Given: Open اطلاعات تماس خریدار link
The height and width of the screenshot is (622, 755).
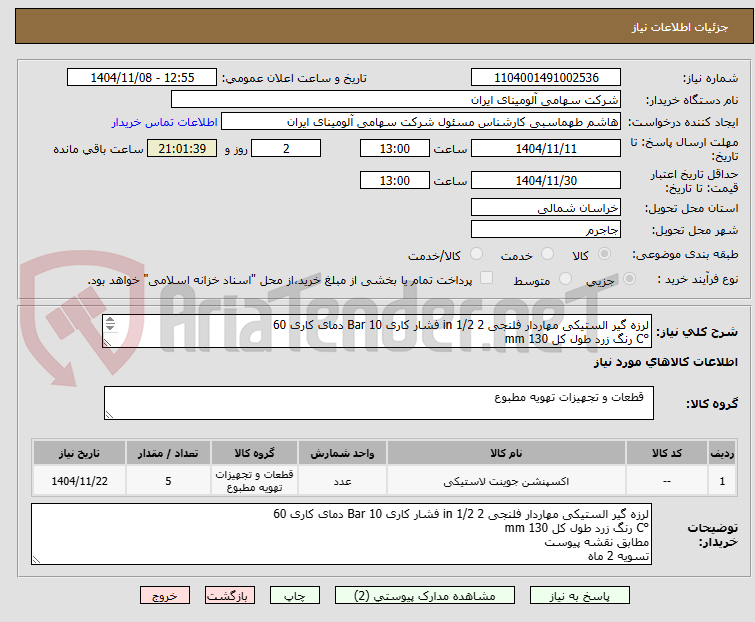Looking at the screenshot, I should point(165,122).
